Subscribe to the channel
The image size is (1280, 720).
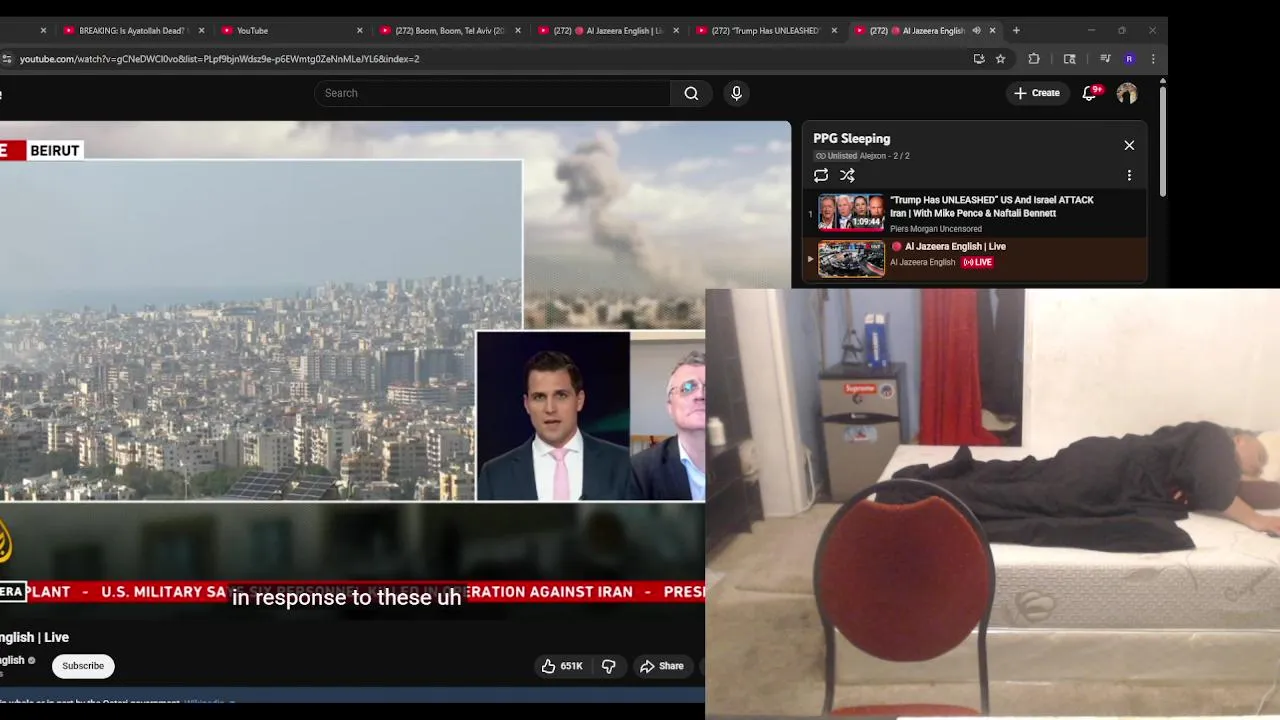coord(83,666)
